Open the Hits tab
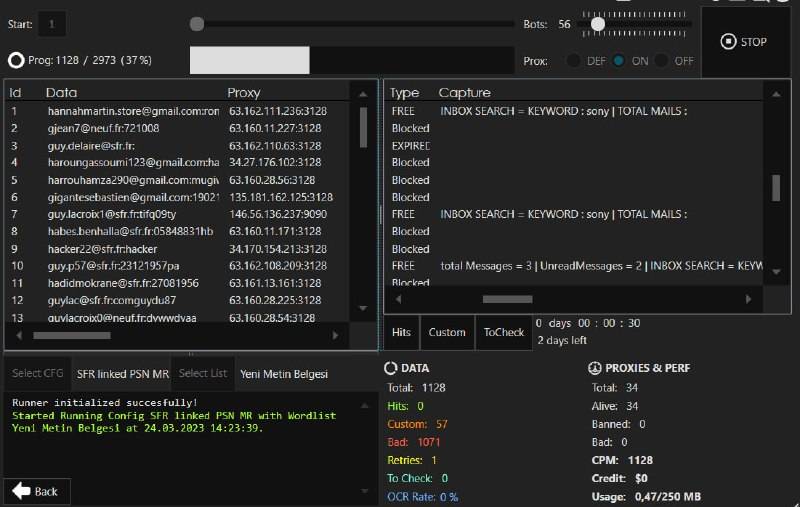800x507 pixels. (401, 333)
